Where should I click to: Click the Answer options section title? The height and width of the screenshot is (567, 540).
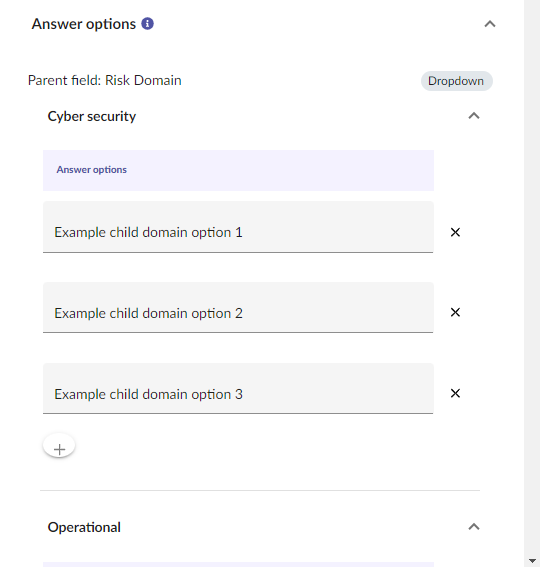84,24
